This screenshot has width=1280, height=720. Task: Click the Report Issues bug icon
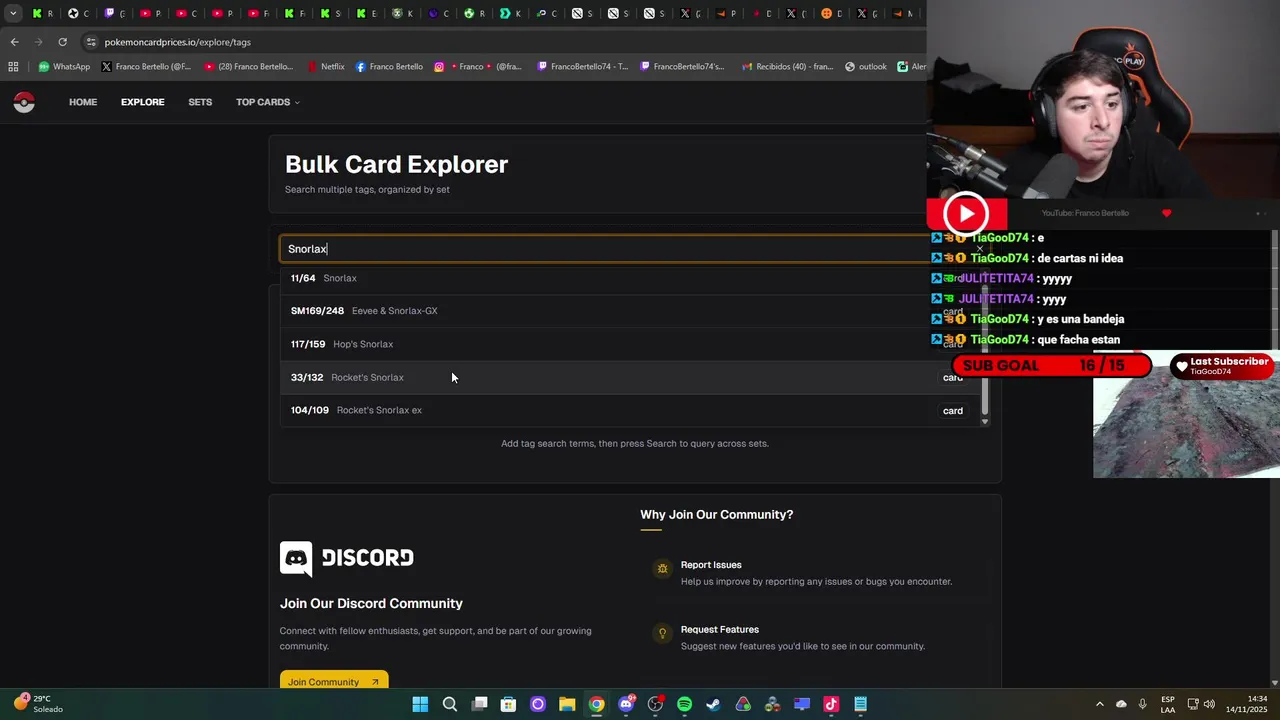coord(662,568)
